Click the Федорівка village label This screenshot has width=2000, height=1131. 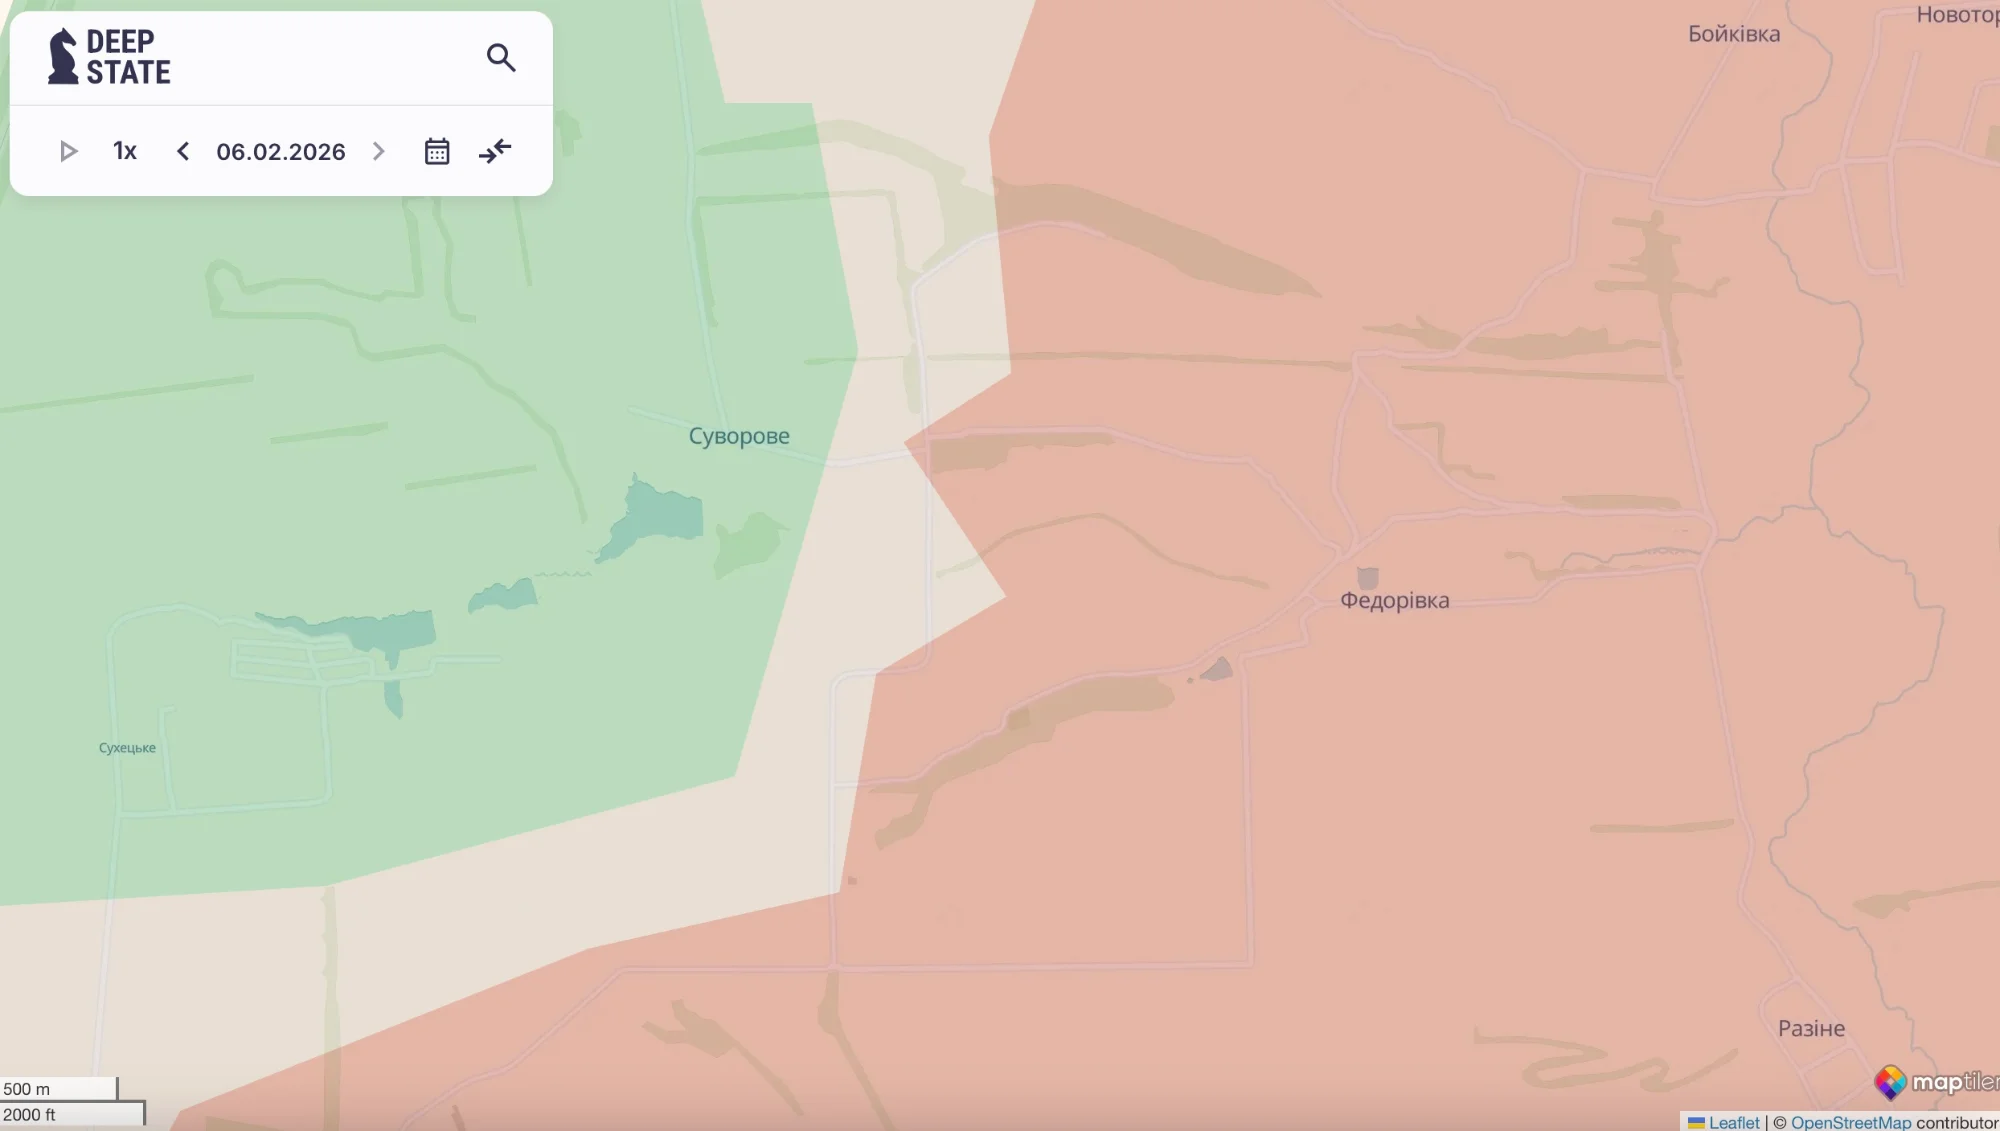tap(1394, 601)
